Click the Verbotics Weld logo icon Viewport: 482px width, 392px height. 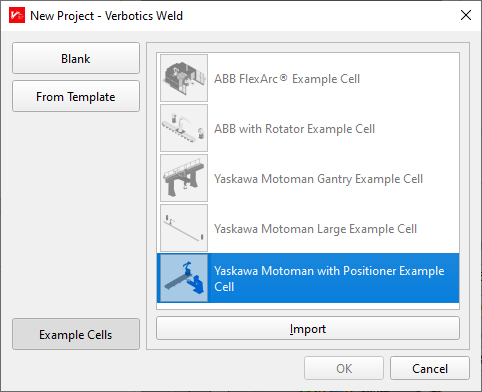point(17,15)
